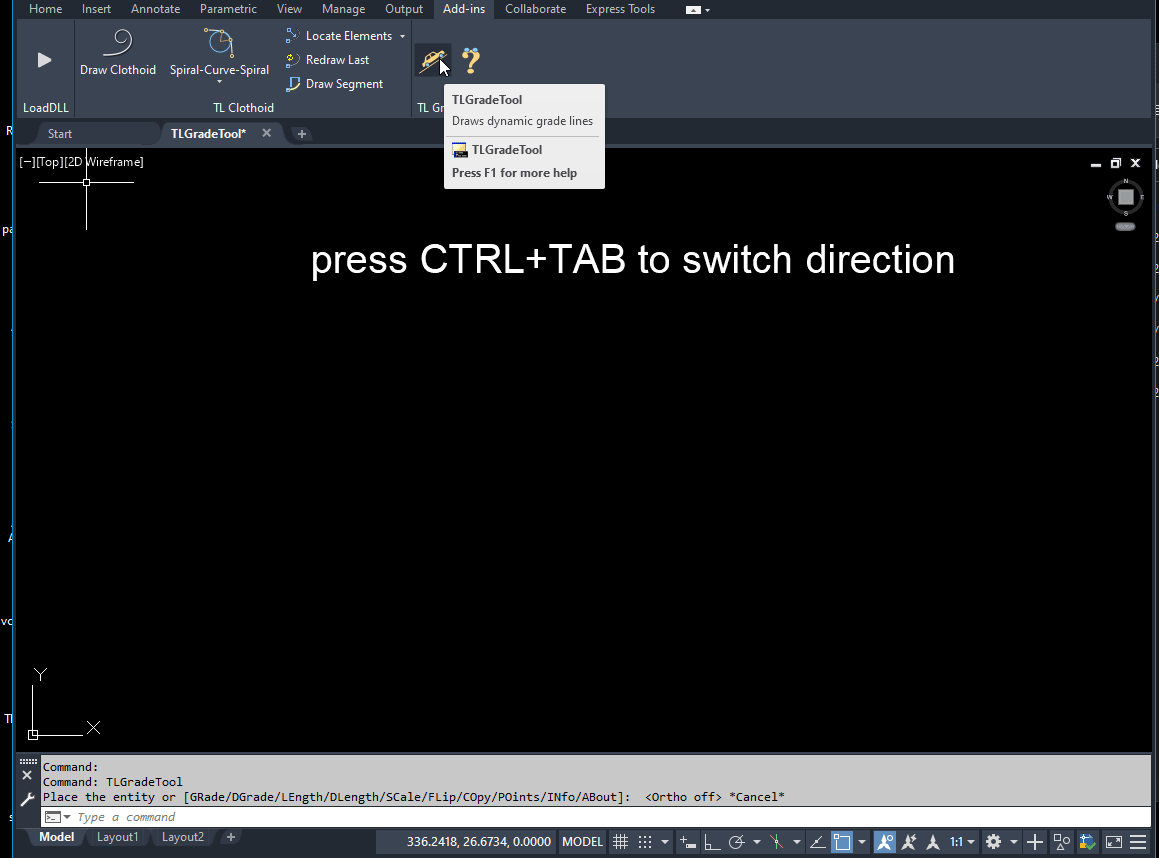Open the Manage ribbon tab
The image size is (1159, 858).
pyautogui.click(x=343, y=9)
